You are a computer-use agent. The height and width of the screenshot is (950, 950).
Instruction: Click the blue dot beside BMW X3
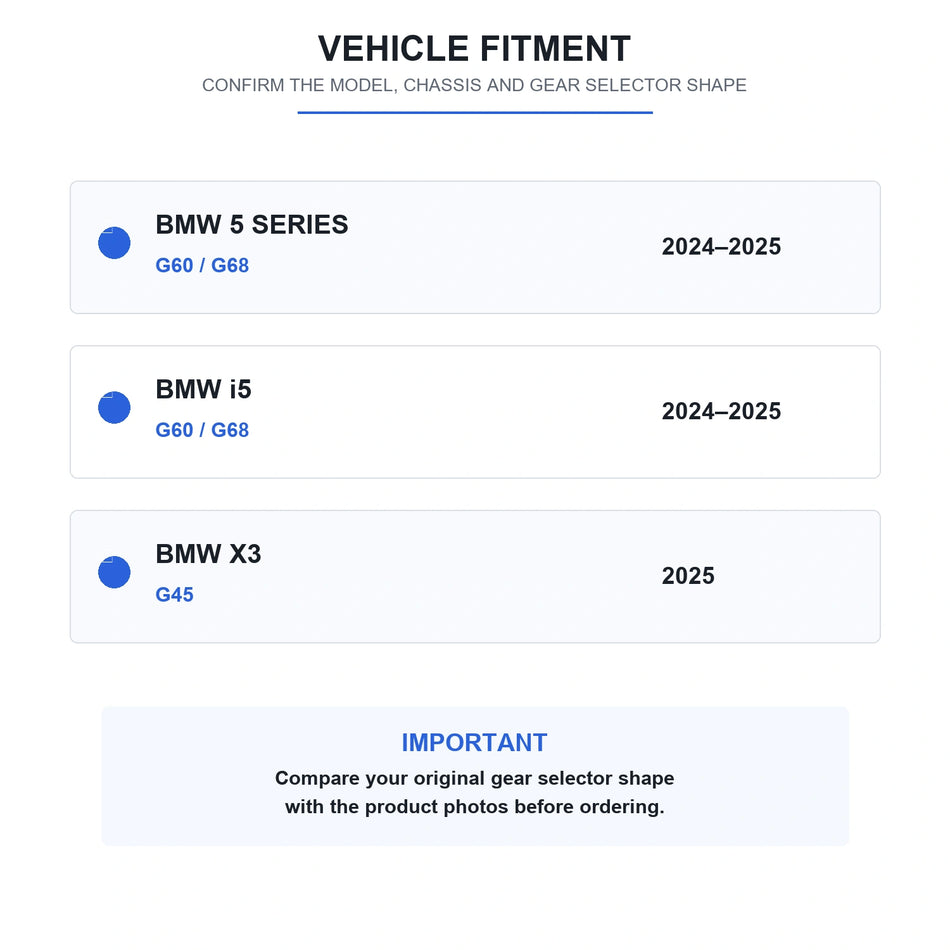pyautogui.click(x=114, y=572)
